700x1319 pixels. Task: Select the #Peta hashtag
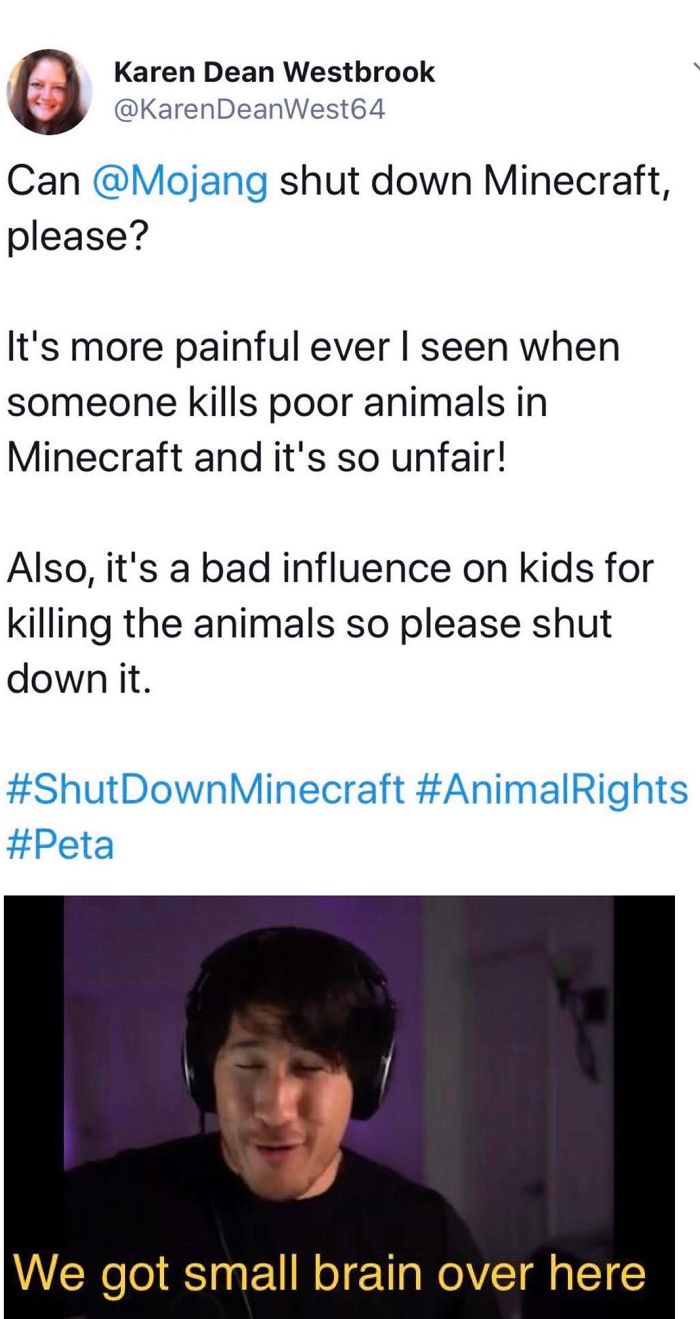61,845
